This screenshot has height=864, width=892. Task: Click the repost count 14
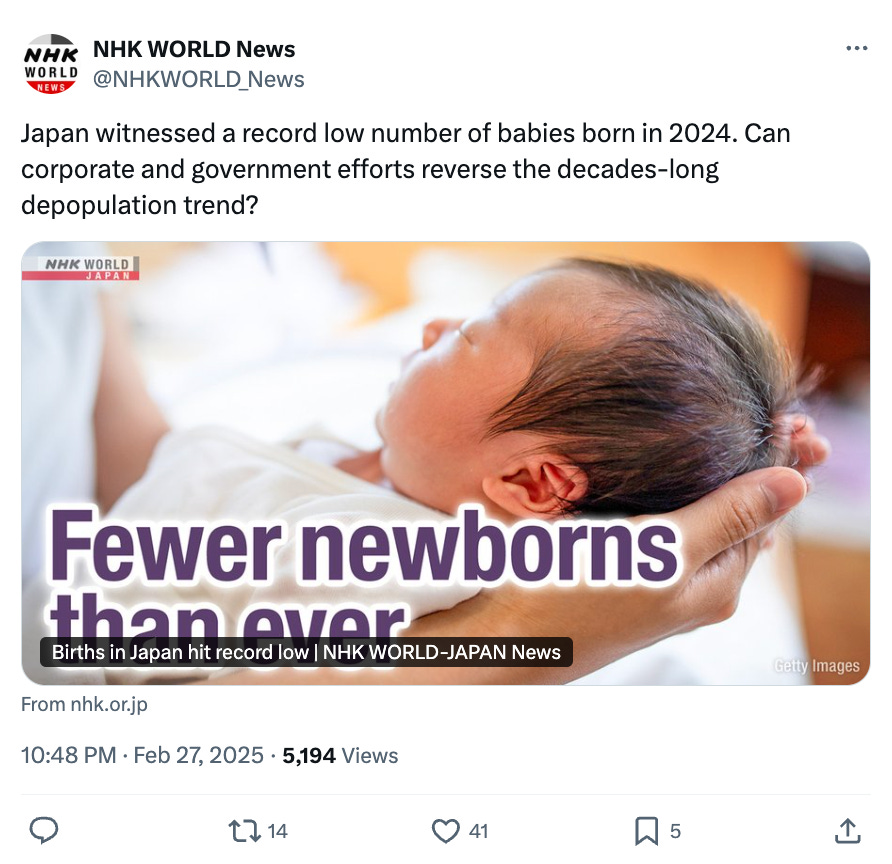(x=278, y=832)
